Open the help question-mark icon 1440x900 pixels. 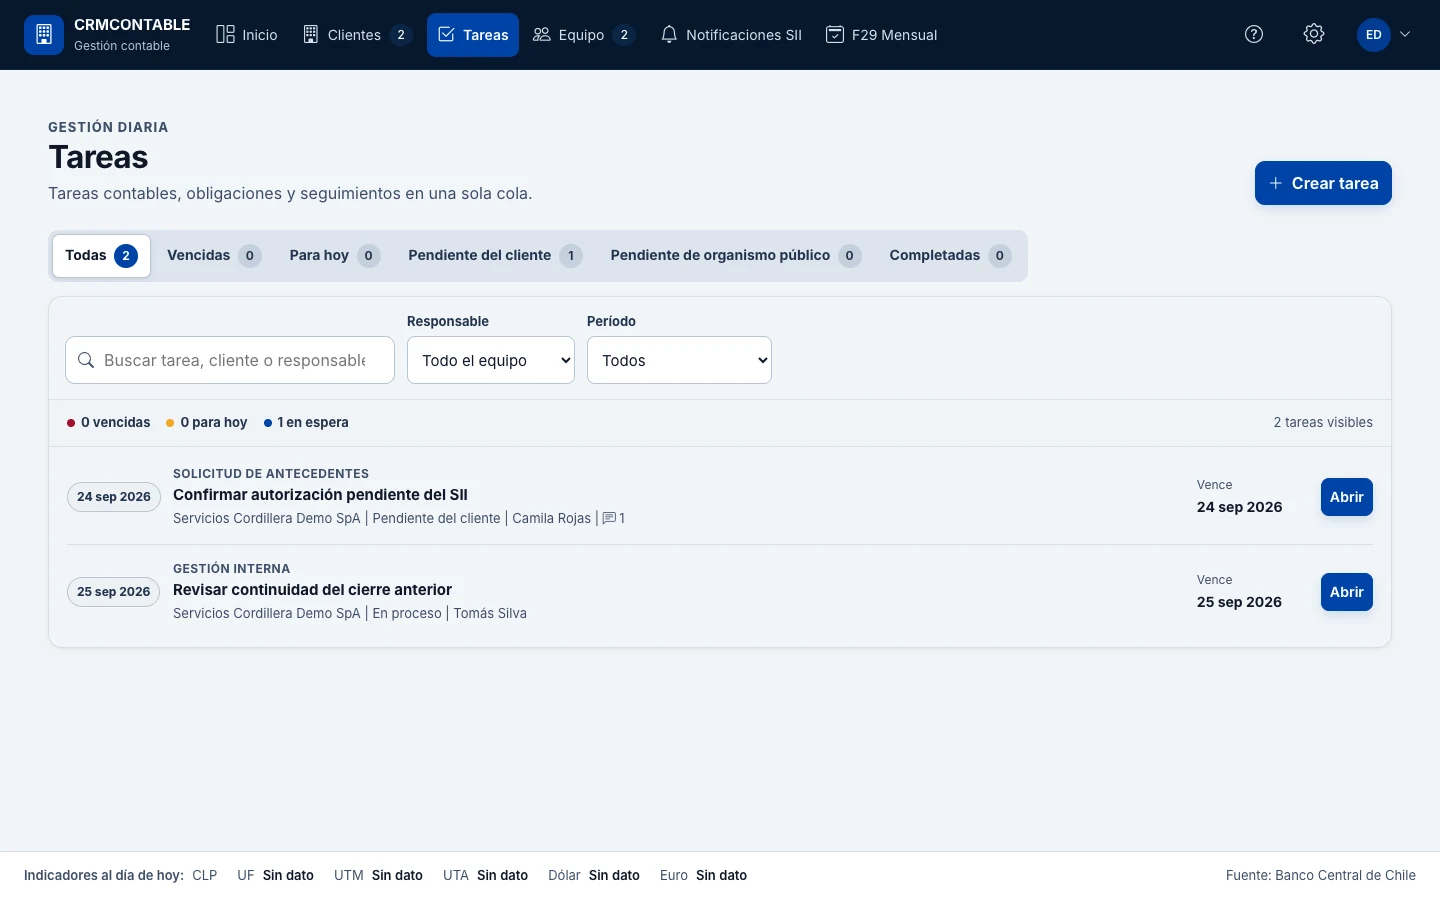(1254, 35)
